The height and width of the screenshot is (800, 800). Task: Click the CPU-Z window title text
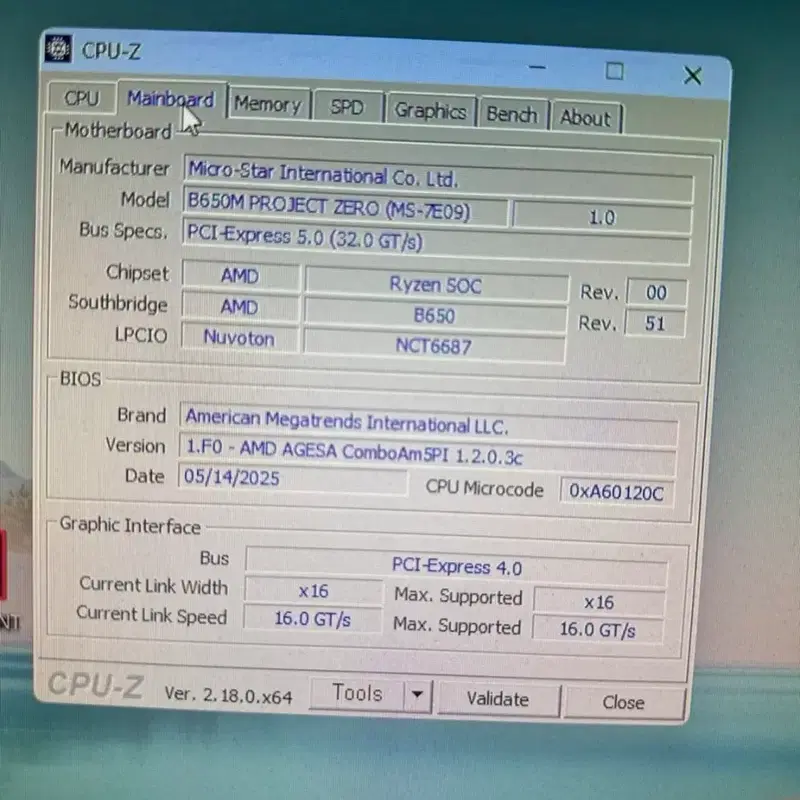[111, 51]
